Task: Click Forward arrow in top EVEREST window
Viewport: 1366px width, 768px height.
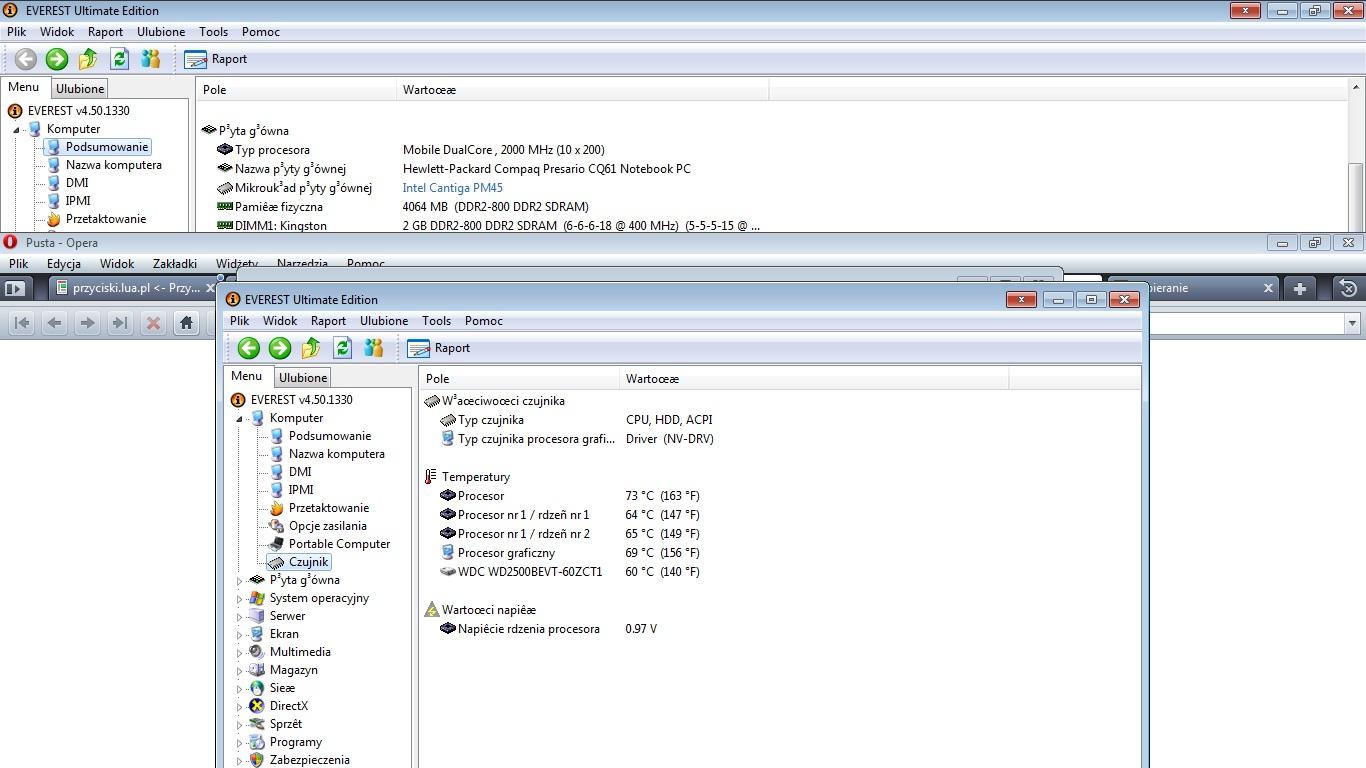Action: click(57, 59)
